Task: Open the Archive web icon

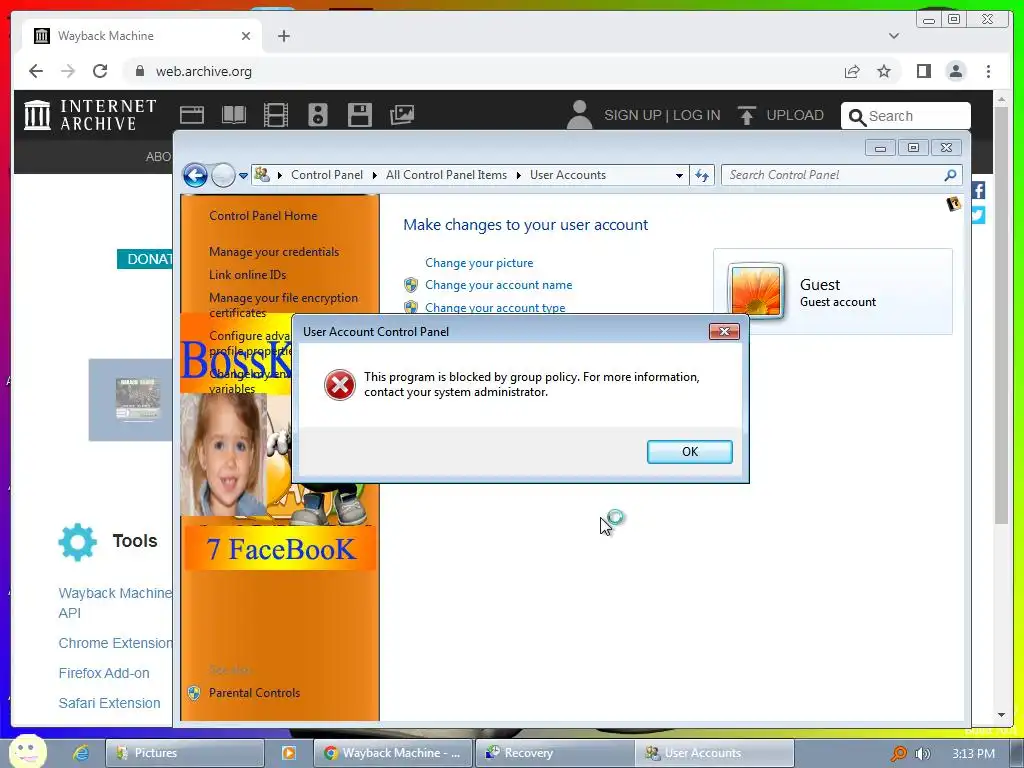Action: point(192,115)
